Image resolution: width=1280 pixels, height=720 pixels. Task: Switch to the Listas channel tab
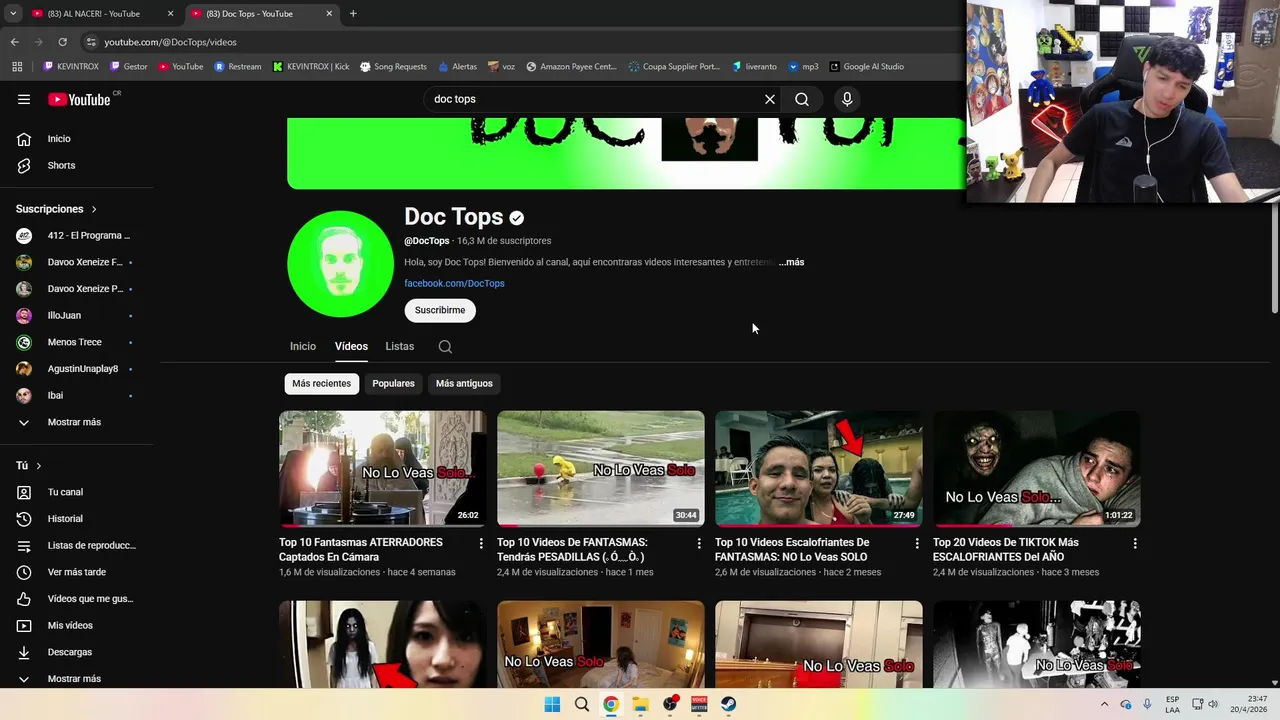pos(399,346)
